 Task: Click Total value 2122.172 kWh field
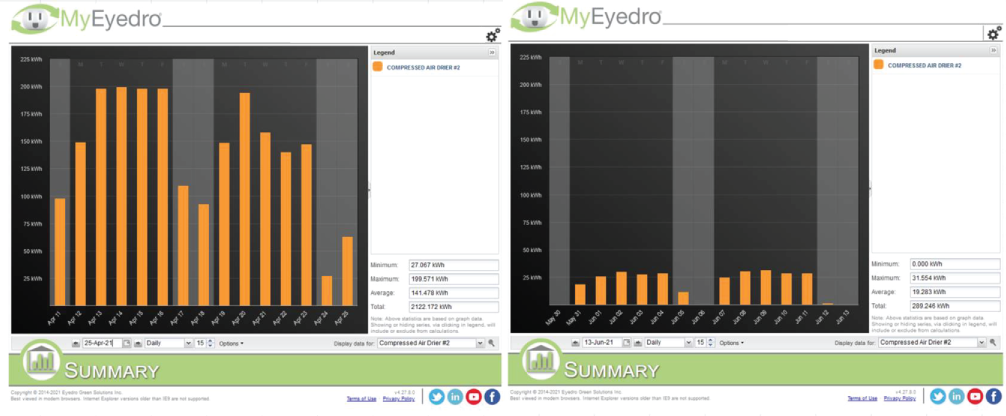tap(454, 307)
